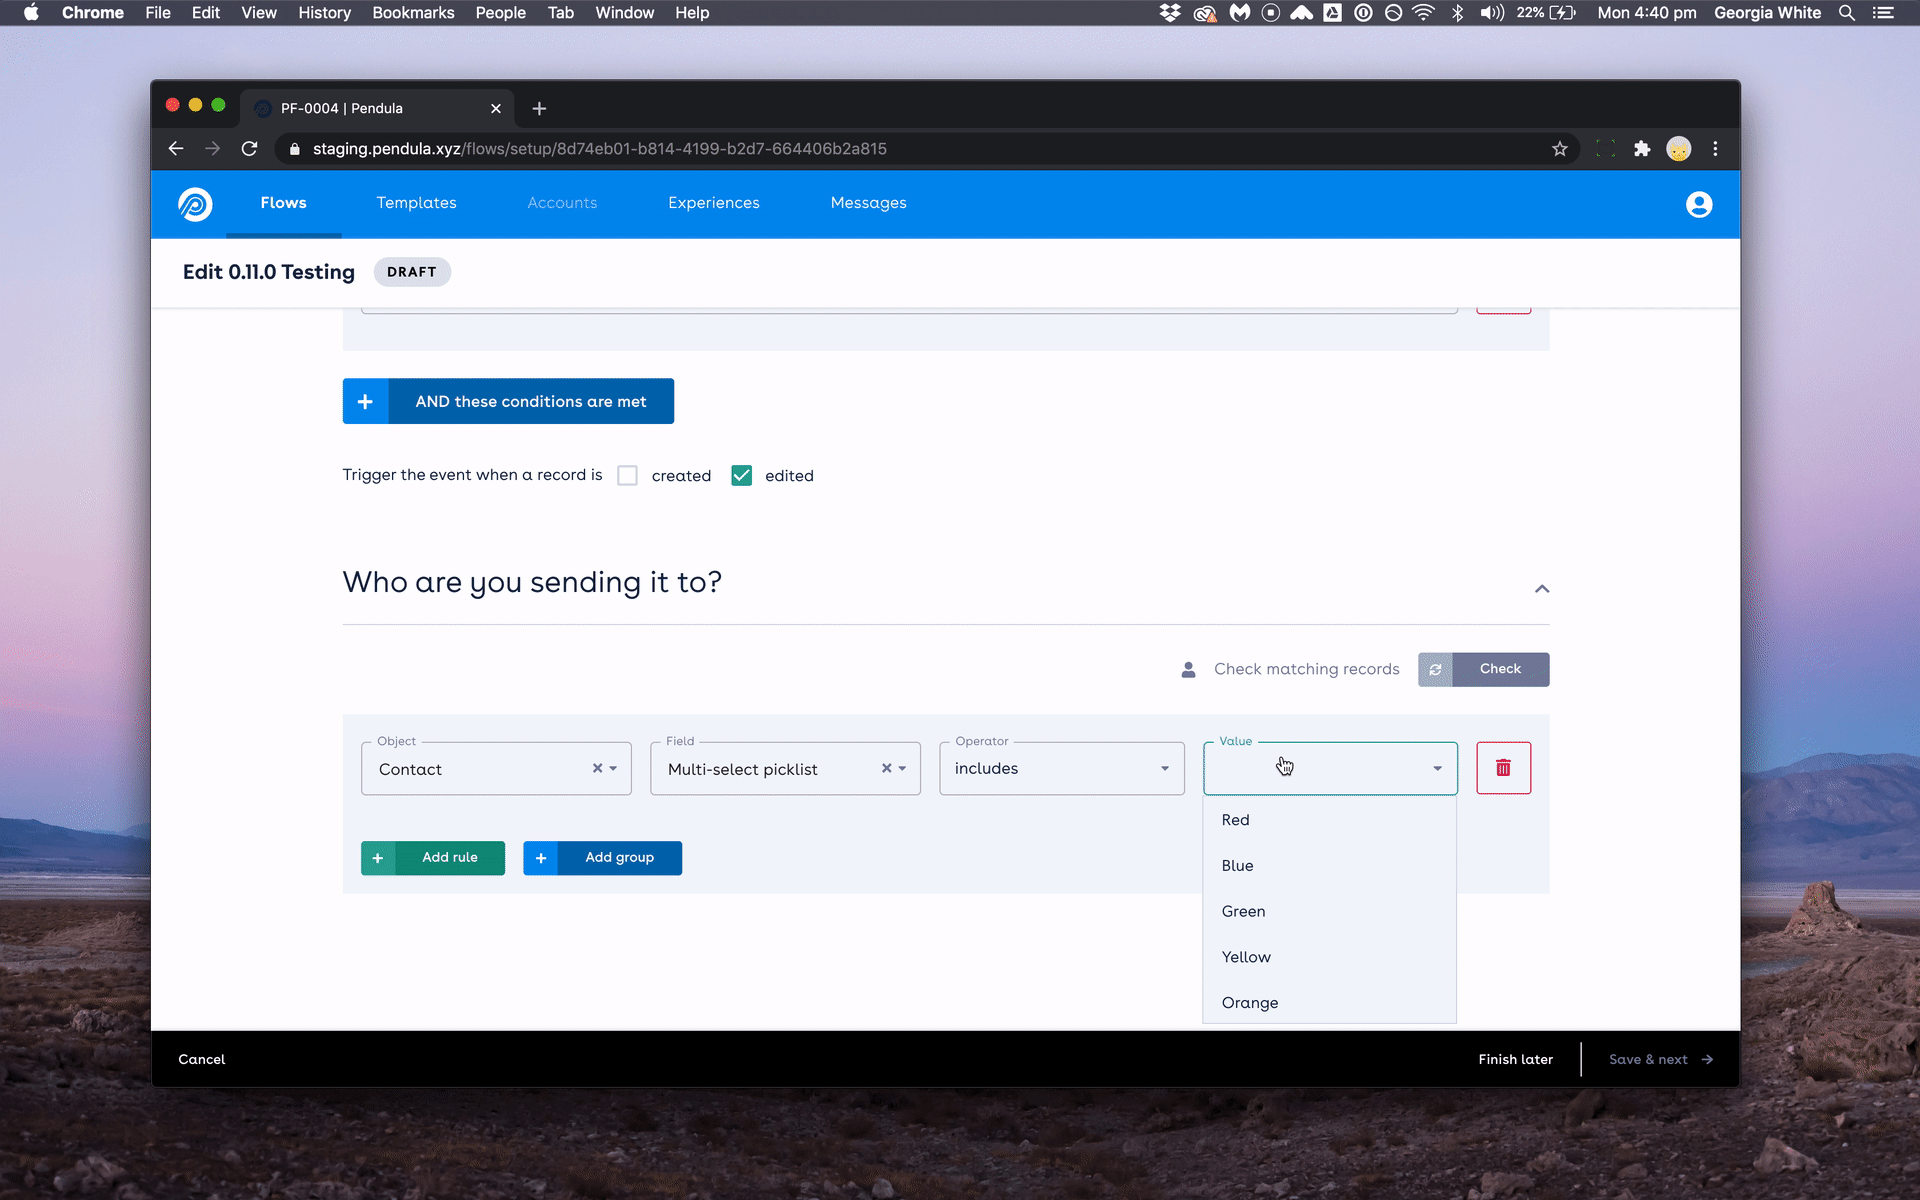Image resolution: width=1920 pixels, height=1200 pixels.
Task: Clear the Contact object selection
Action: (x=597, y=768)
